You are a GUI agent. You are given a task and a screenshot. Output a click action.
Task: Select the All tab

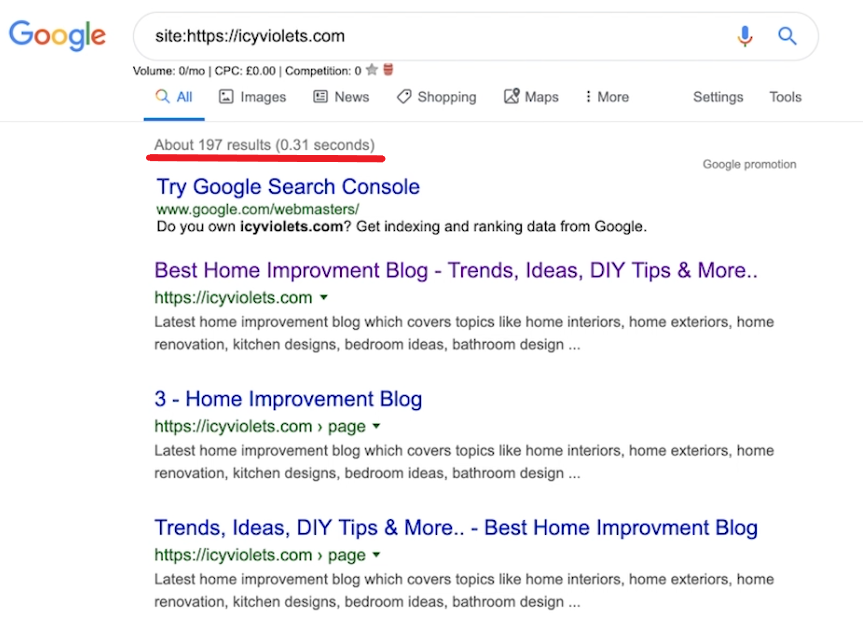coord(174,97)
